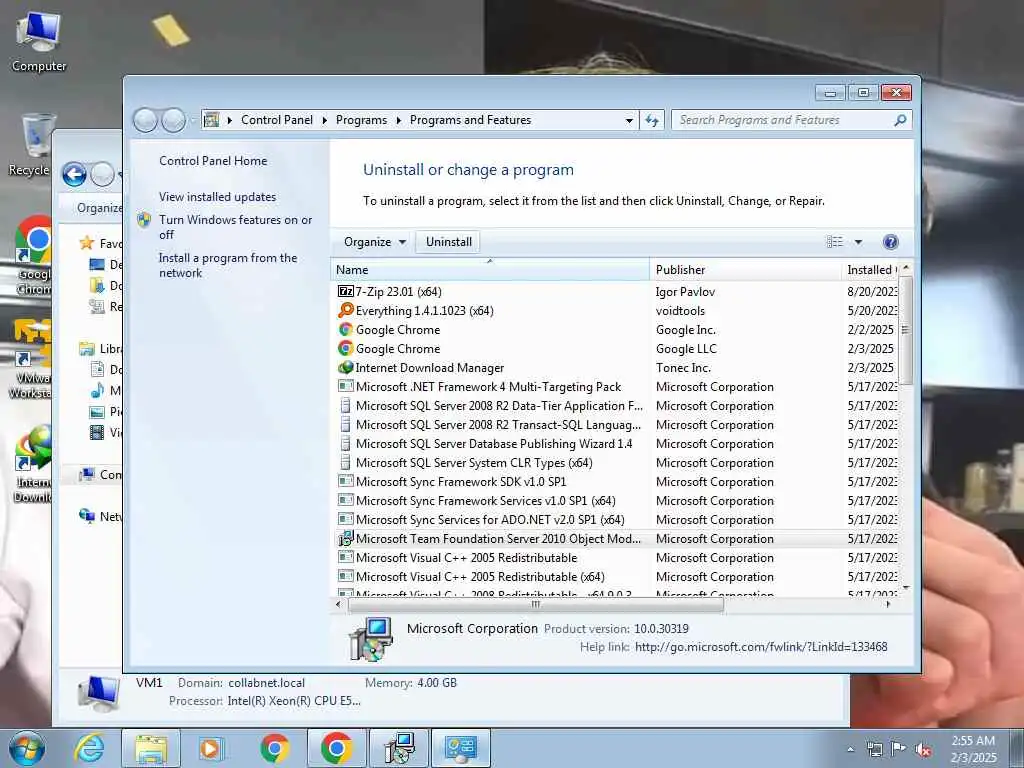Sort by the Publisher column header

(x=745, y=270)
